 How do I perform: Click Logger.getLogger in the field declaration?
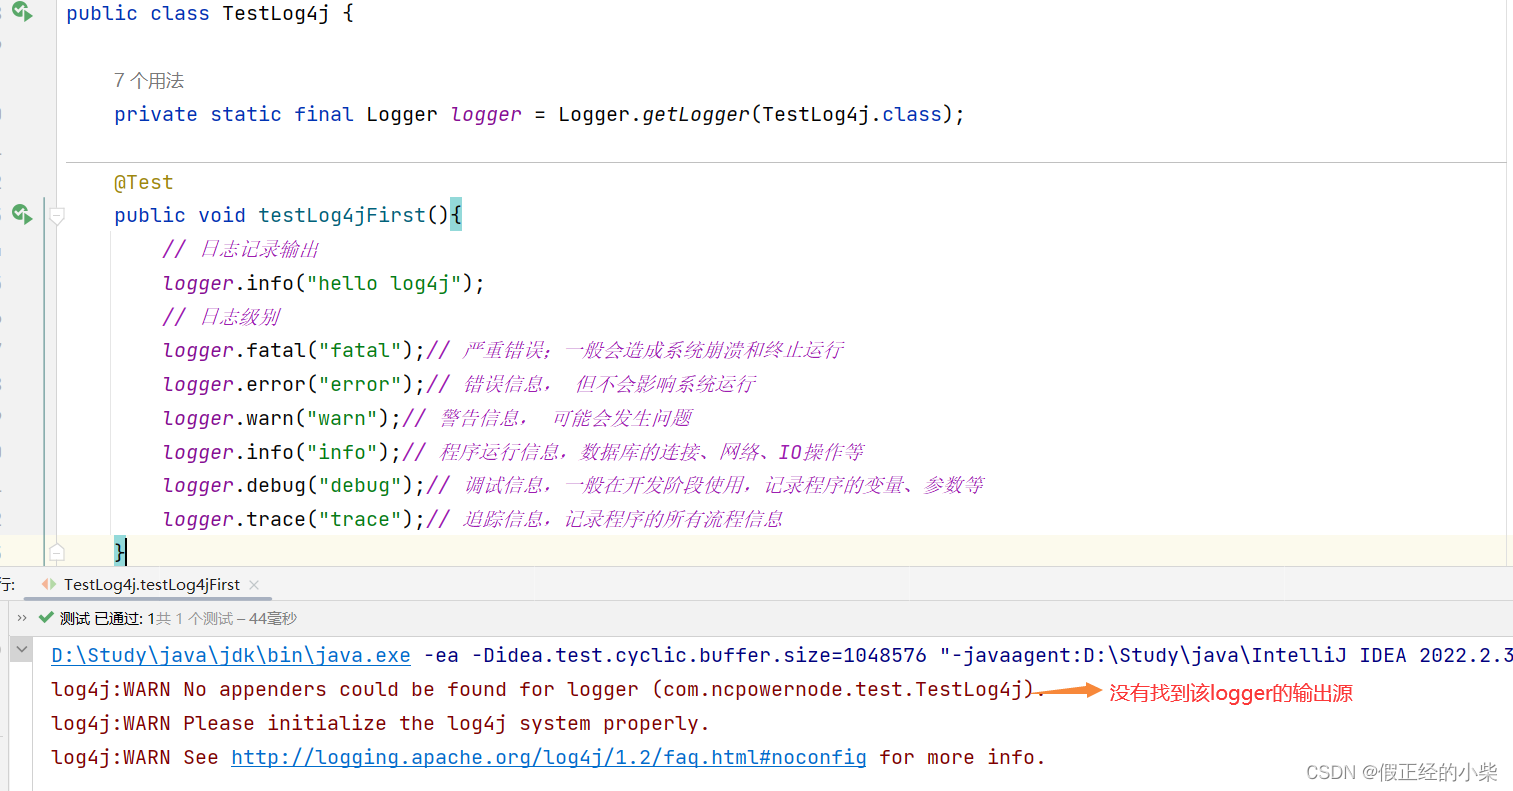pos(654,114)
